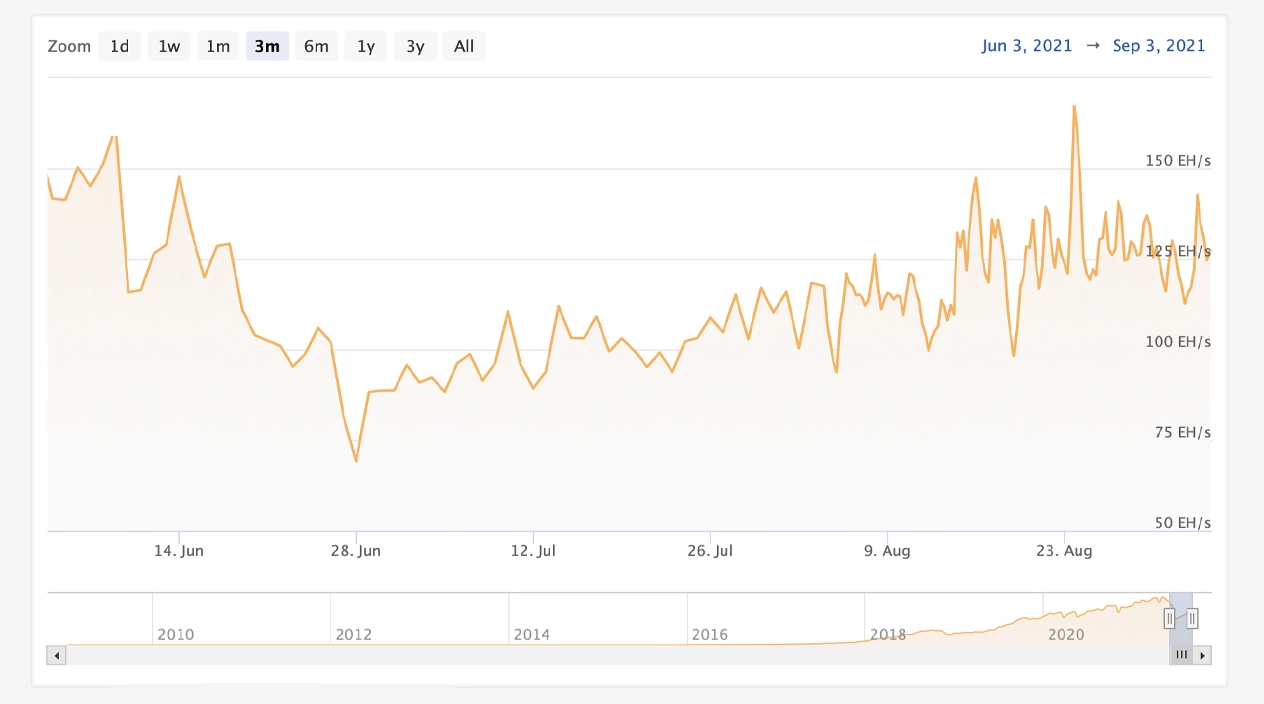Select the 1m zoom button
The image size is (1264, 704).
[218, 46]
